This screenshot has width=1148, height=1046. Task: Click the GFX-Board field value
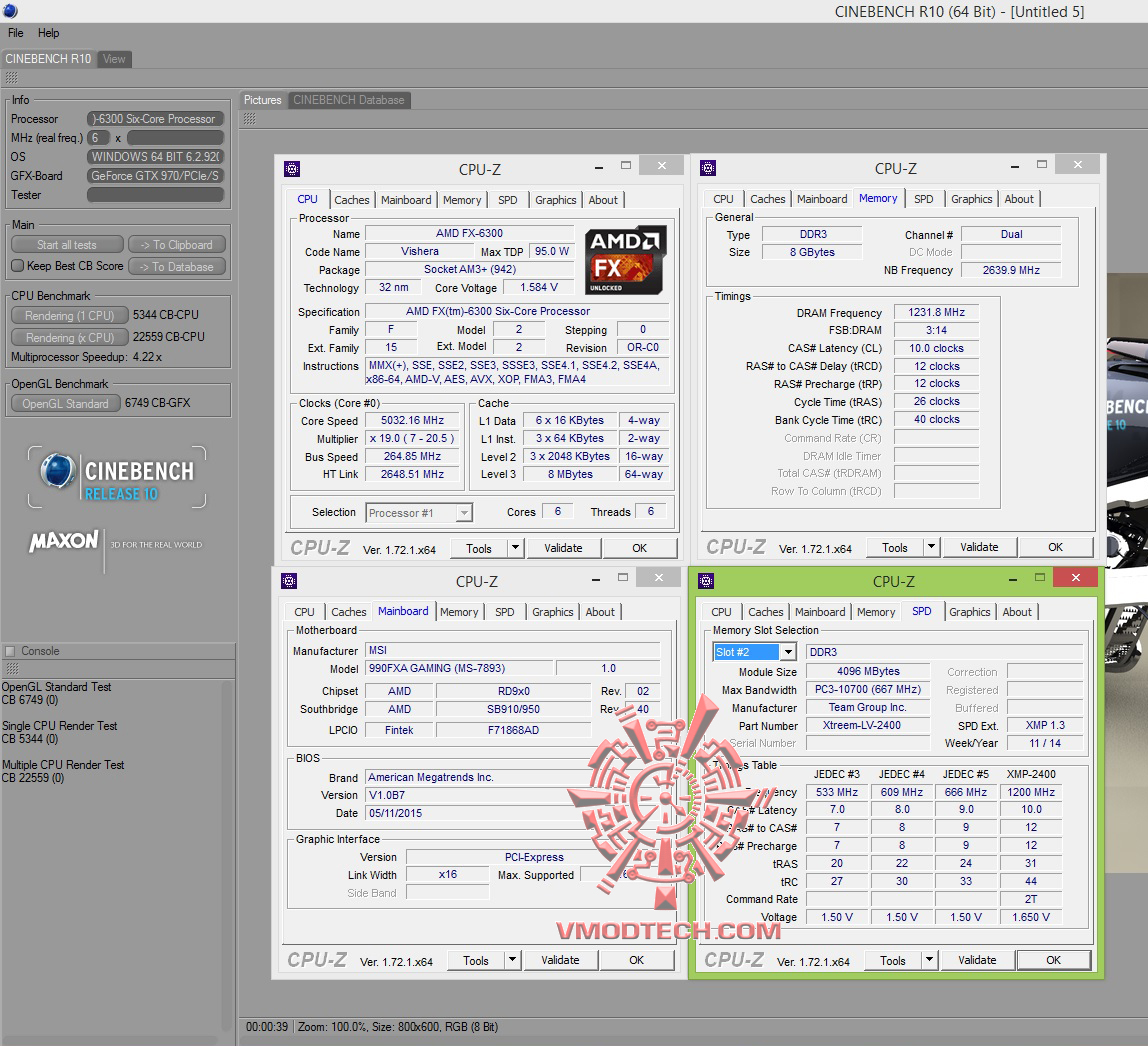coord(155,176)
